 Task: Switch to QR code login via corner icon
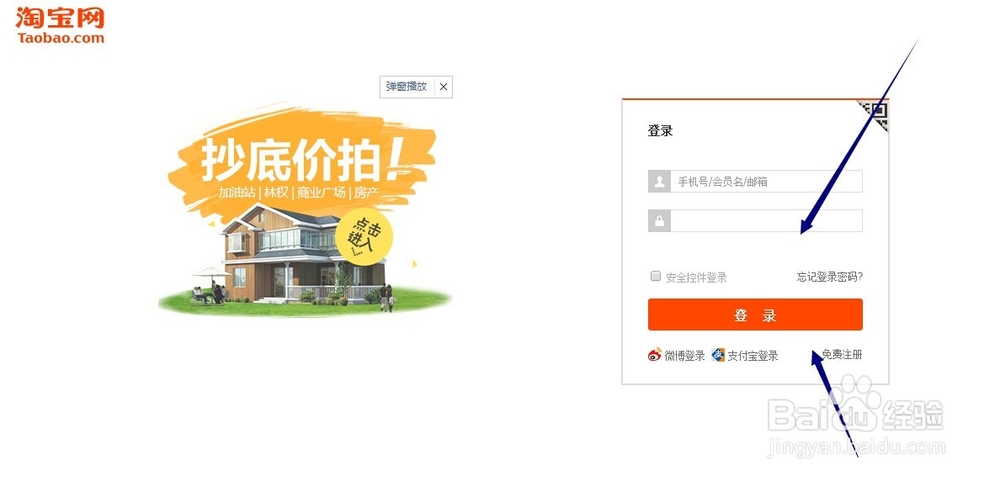[x=874, y=115]
